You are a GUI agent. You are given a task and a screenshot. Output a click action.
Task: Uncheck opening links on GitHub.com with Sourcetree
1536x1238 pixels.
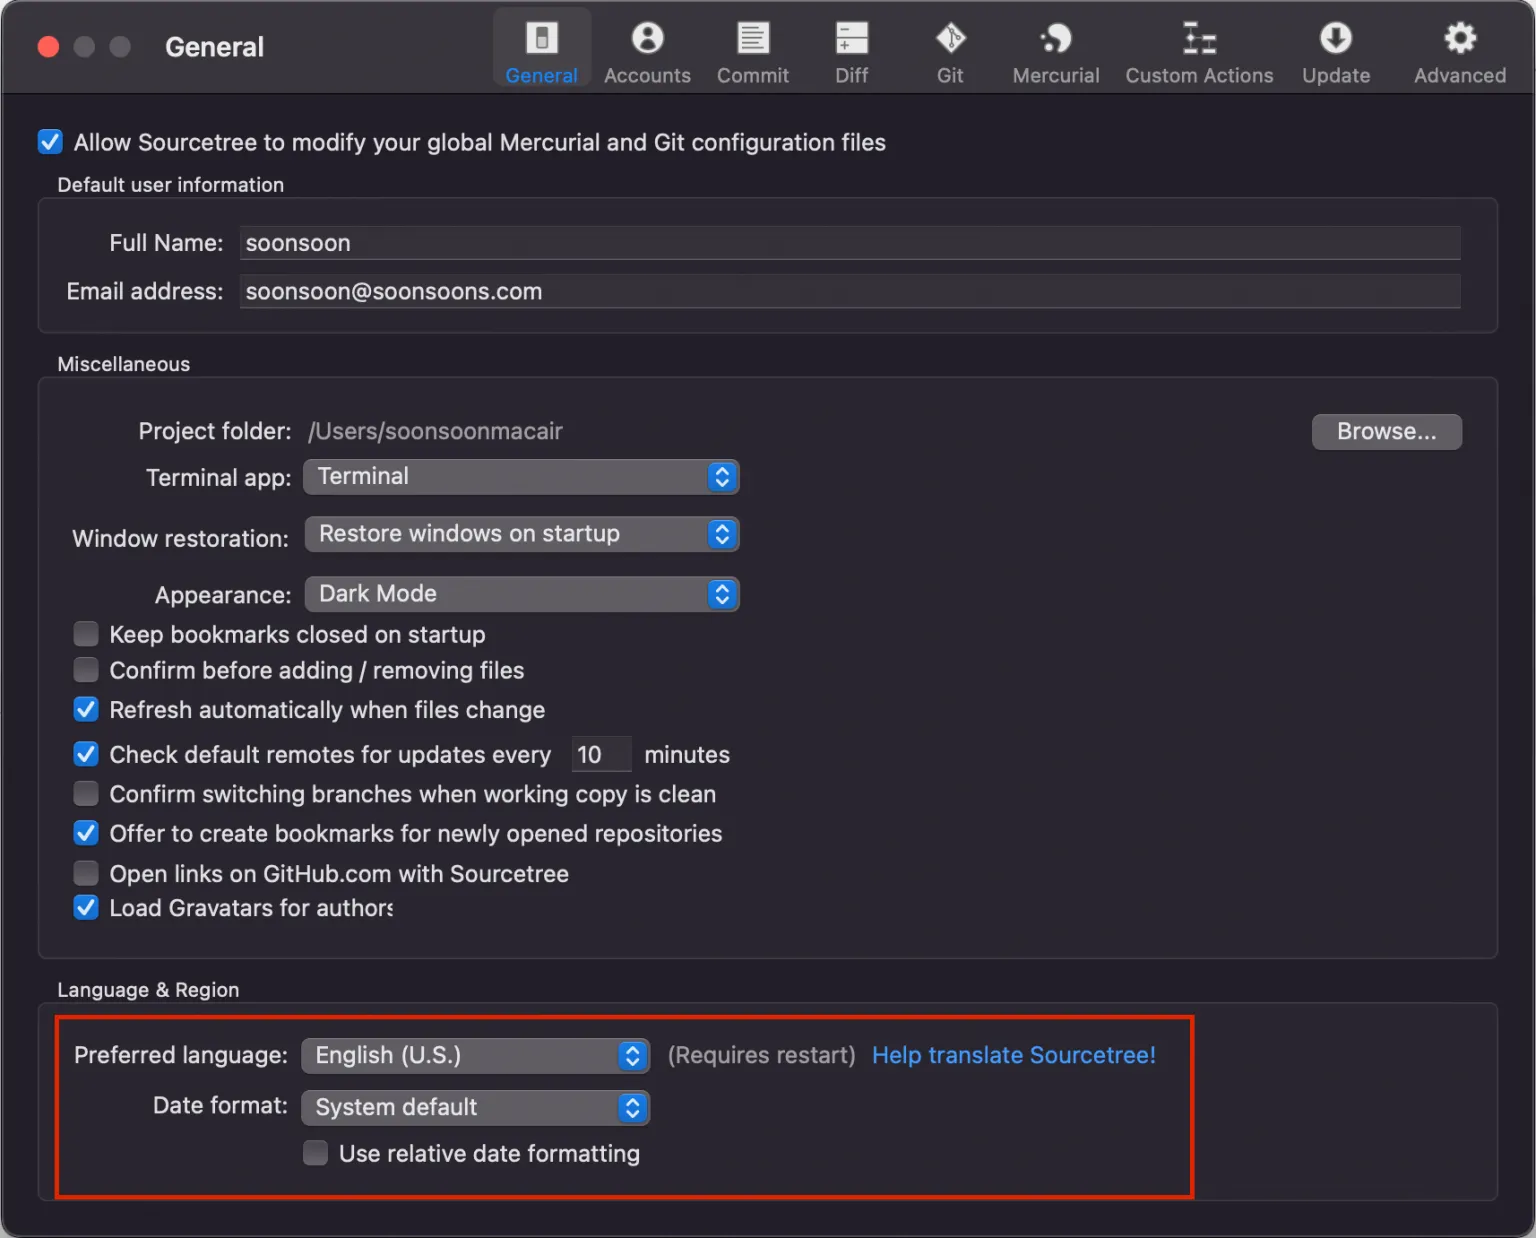point(86,872)
